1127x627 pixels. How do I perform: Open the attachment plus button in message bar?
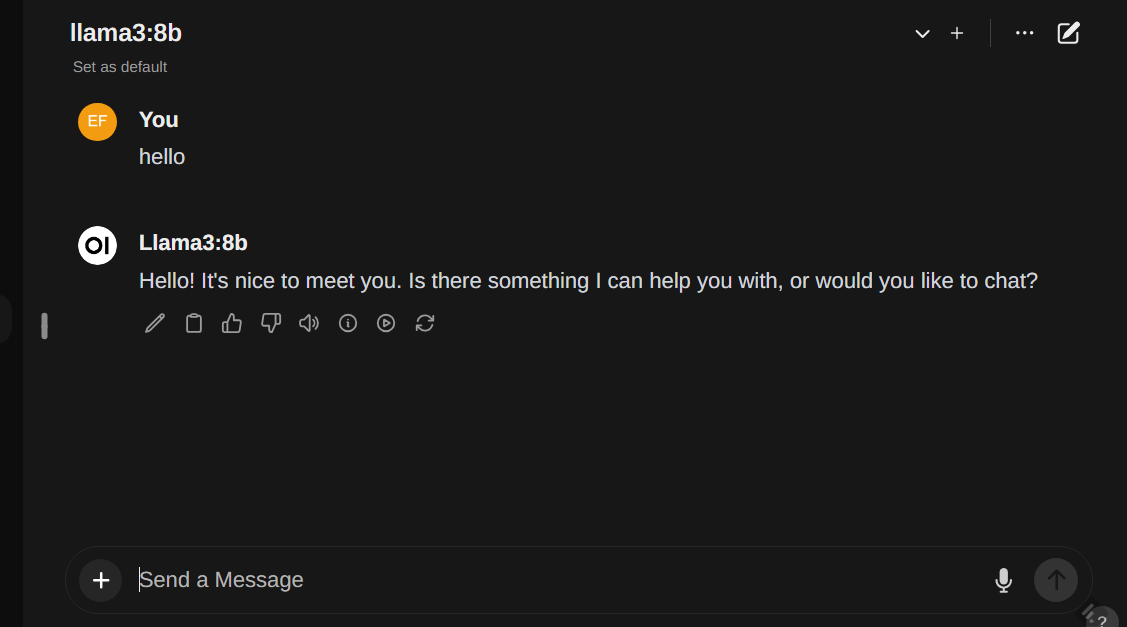(x=101, y=580)
